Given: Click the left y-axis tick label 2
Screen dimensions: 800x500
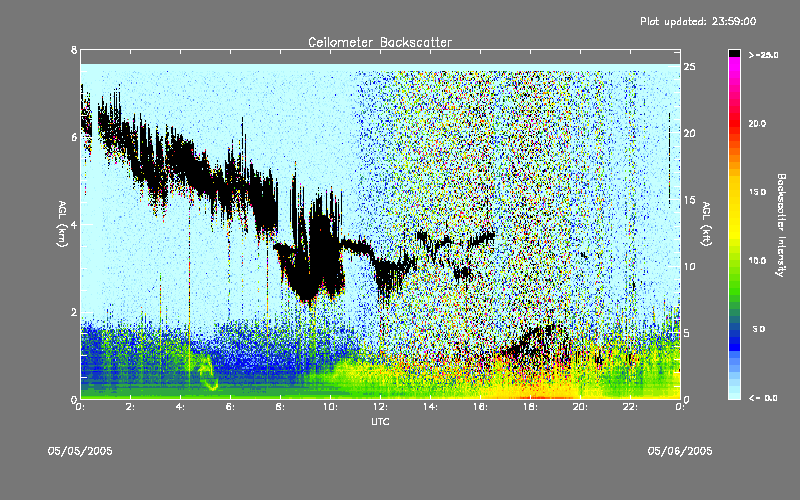Looking at the screenshot, I should pos(74,312).
